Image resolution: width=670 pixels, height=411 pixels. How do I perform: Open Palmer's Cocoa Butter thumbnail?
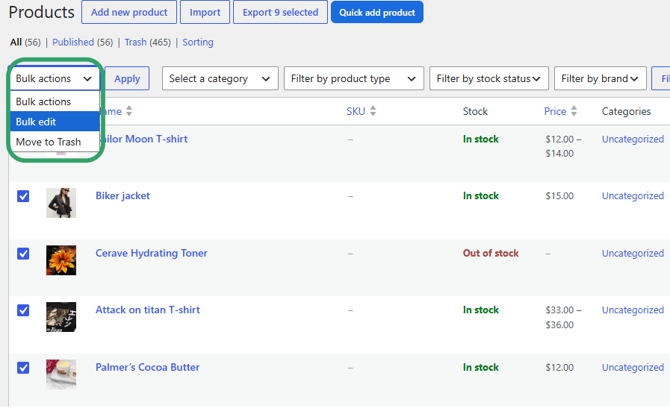click(x=61, y=374)
